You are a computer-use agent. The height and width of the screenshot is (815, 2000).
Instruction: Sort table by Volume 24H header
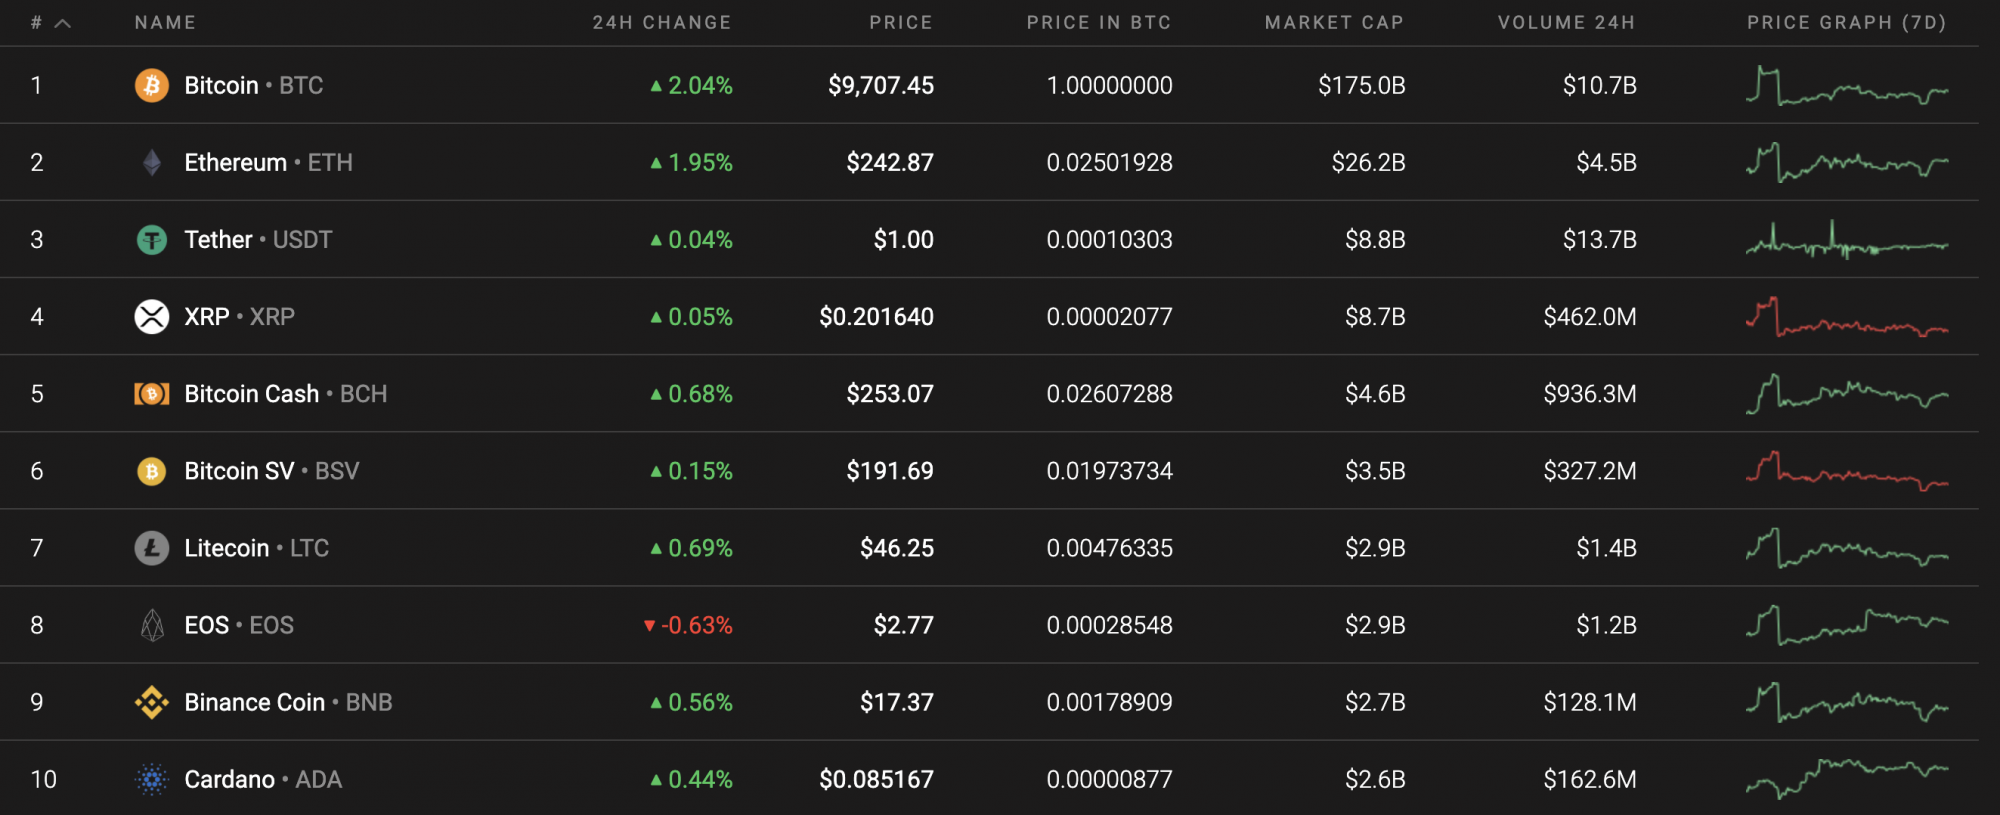[x=1566, y=22]
